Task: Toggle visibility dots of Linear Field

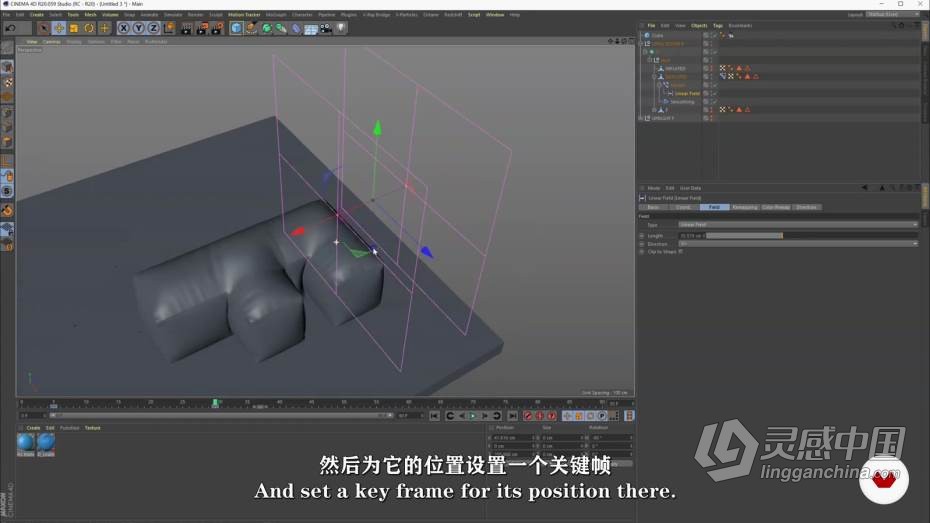Action: coord(711,93)
